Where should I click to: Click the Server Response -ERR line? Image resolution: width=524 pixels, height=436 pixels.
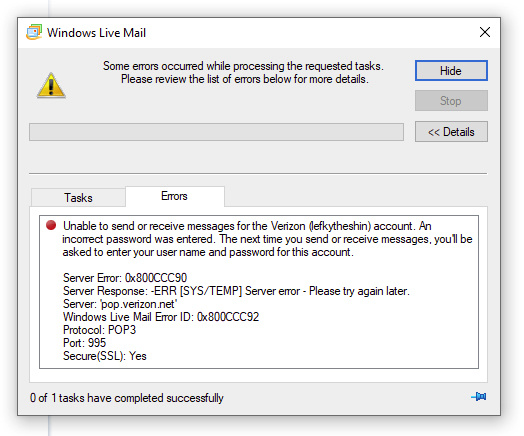(x=236, y=291)
